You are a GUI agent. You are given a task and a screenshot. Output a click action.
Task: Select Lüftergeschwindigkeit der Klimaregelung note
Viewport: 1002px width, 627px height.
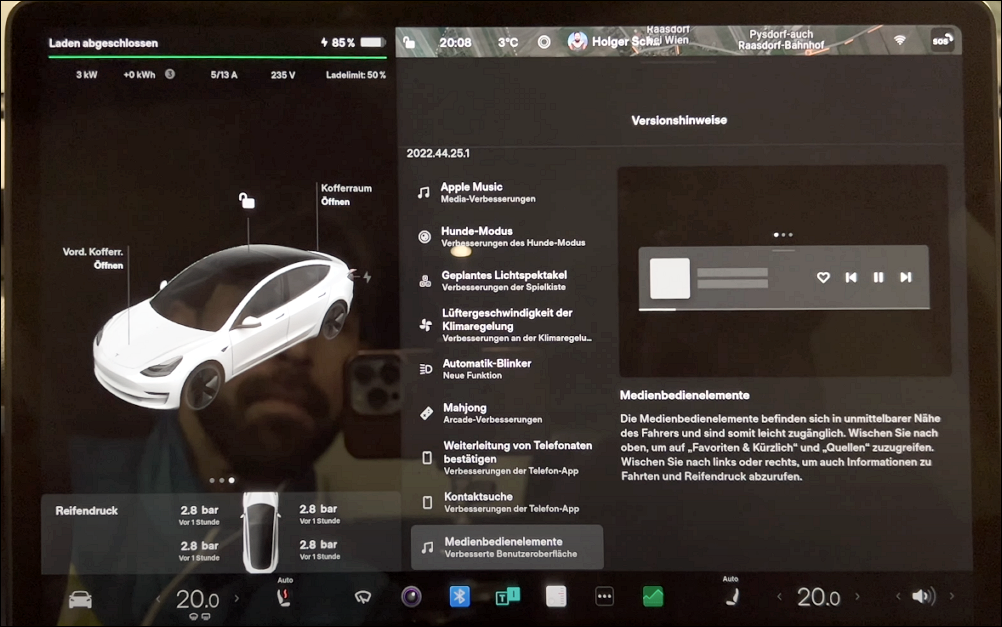click(x=506, y=325)
